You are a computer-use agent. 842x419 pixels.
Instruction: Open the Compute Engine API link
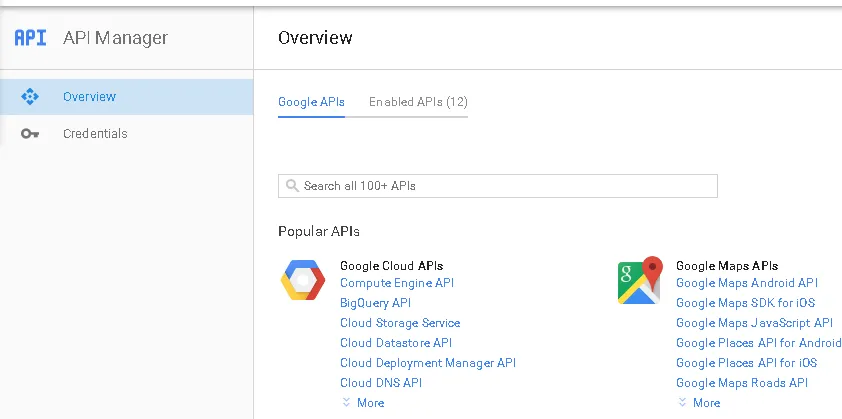[397, 283]
